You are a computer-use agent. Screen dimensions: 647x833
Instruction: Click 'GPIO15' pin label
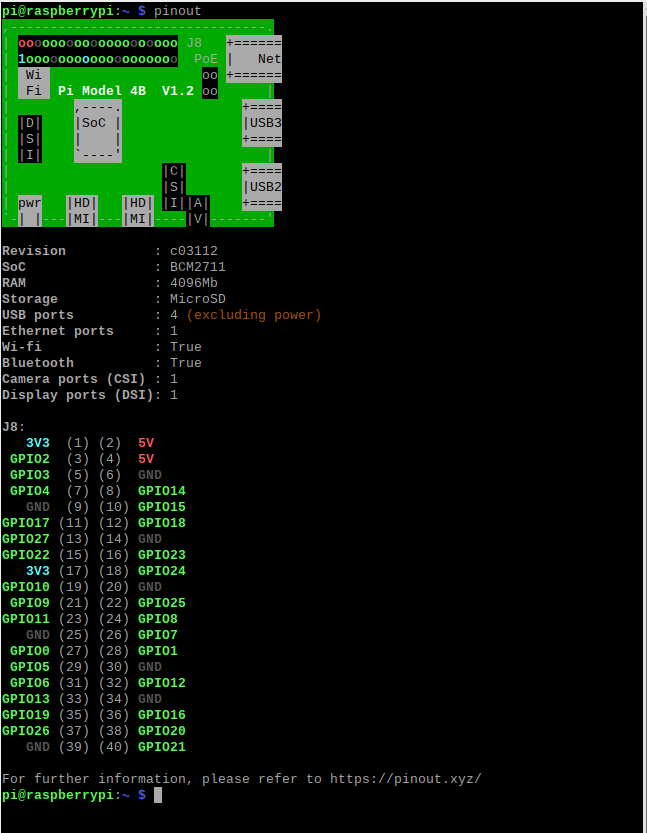(162, 506)
